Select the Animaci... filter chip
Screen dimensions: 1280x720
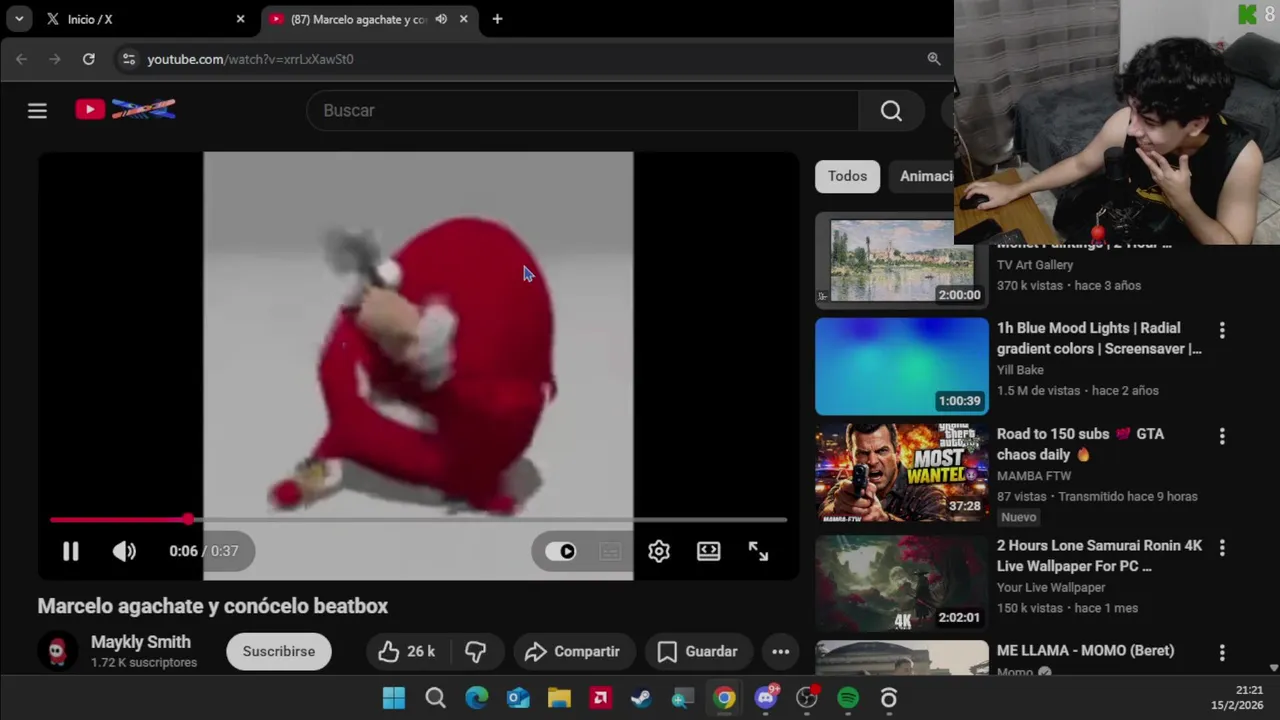(x=921, y=176)
